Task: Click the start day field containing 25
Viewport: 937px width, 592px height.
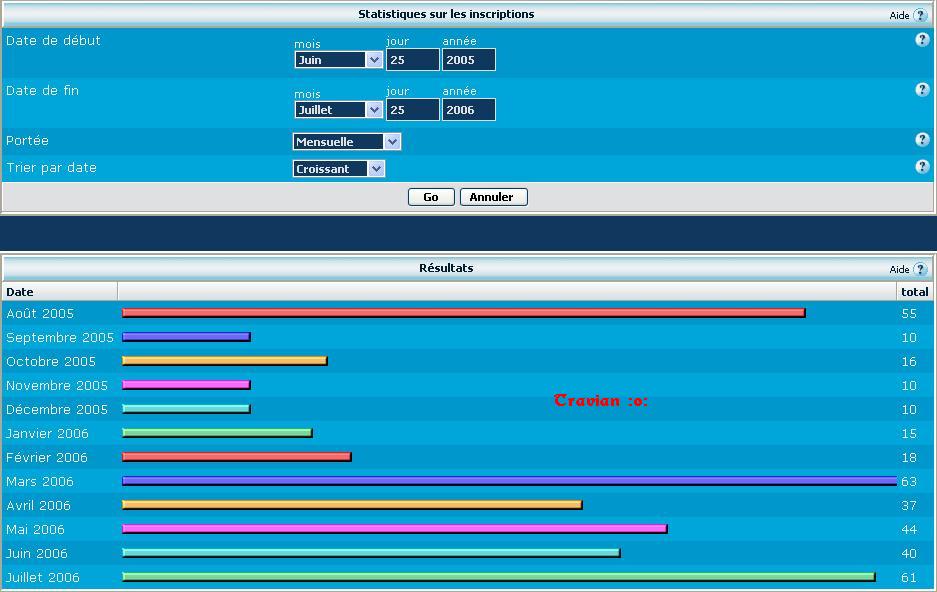Action: [412, 60]
